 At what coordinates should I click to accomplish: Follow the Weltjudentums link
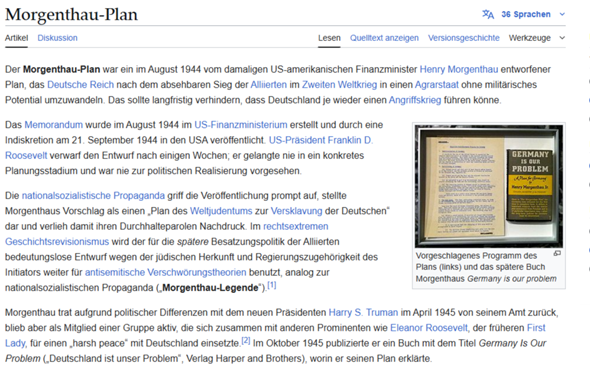pyautogui.click(x=221, y=211)
